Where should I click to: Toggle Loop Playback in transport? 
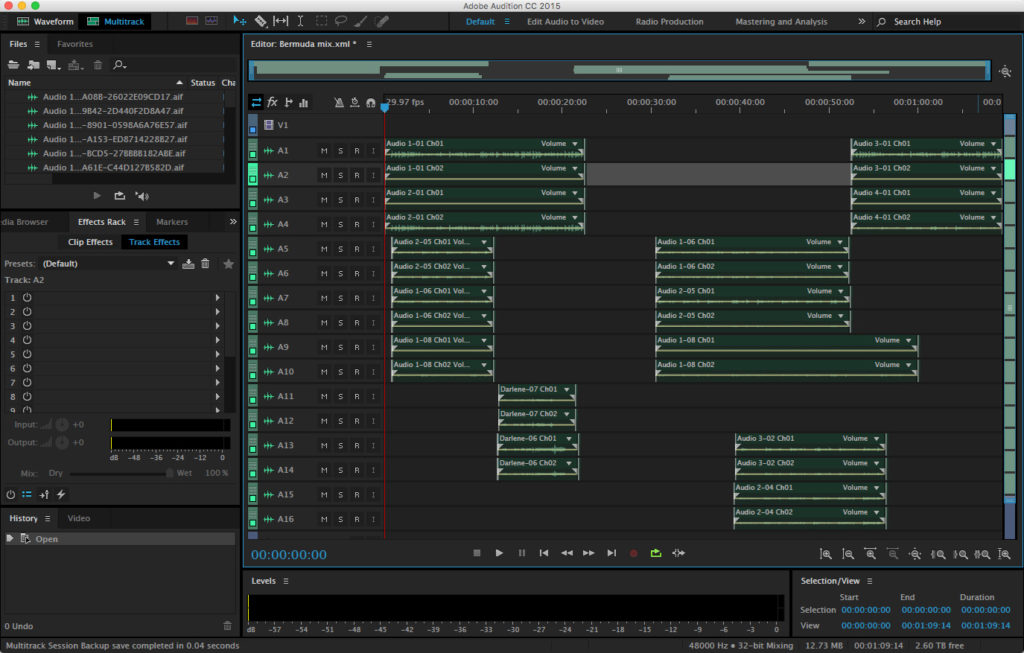coord(656,553)
